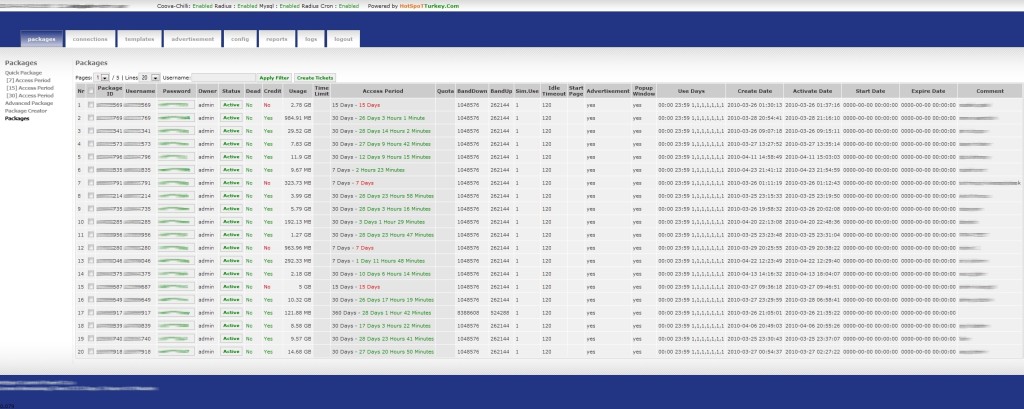Click activate date 2010-04-23 21:54:59
This screenshot has height=409, width=1024.
click(x=812, y=170)
